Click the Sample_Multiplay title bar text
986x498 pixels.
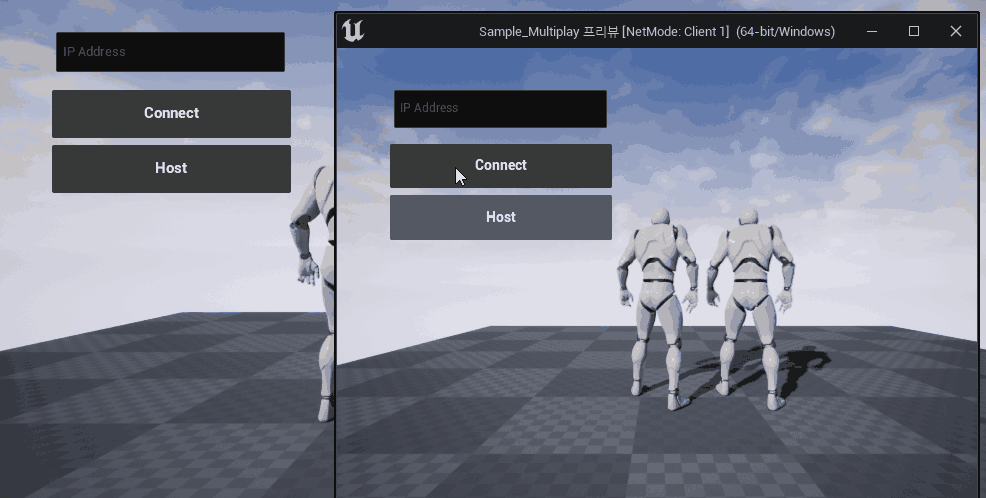657,31
